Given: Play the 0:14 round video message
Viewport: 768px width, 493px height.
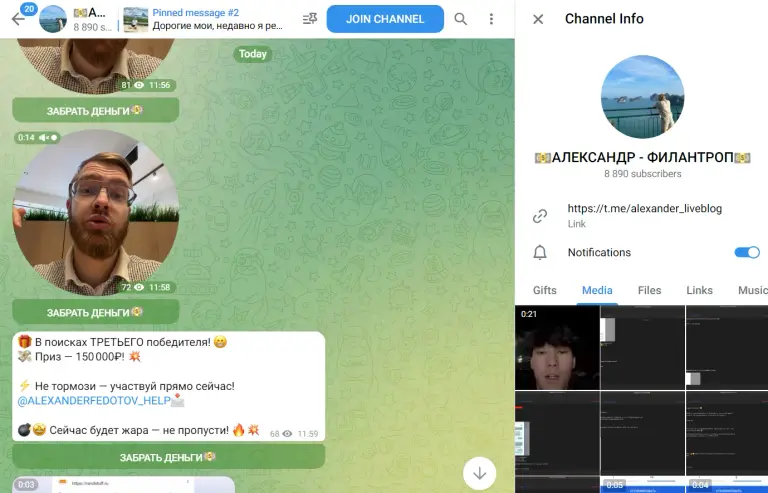Looking at the screenshot, I should point(96,213).
